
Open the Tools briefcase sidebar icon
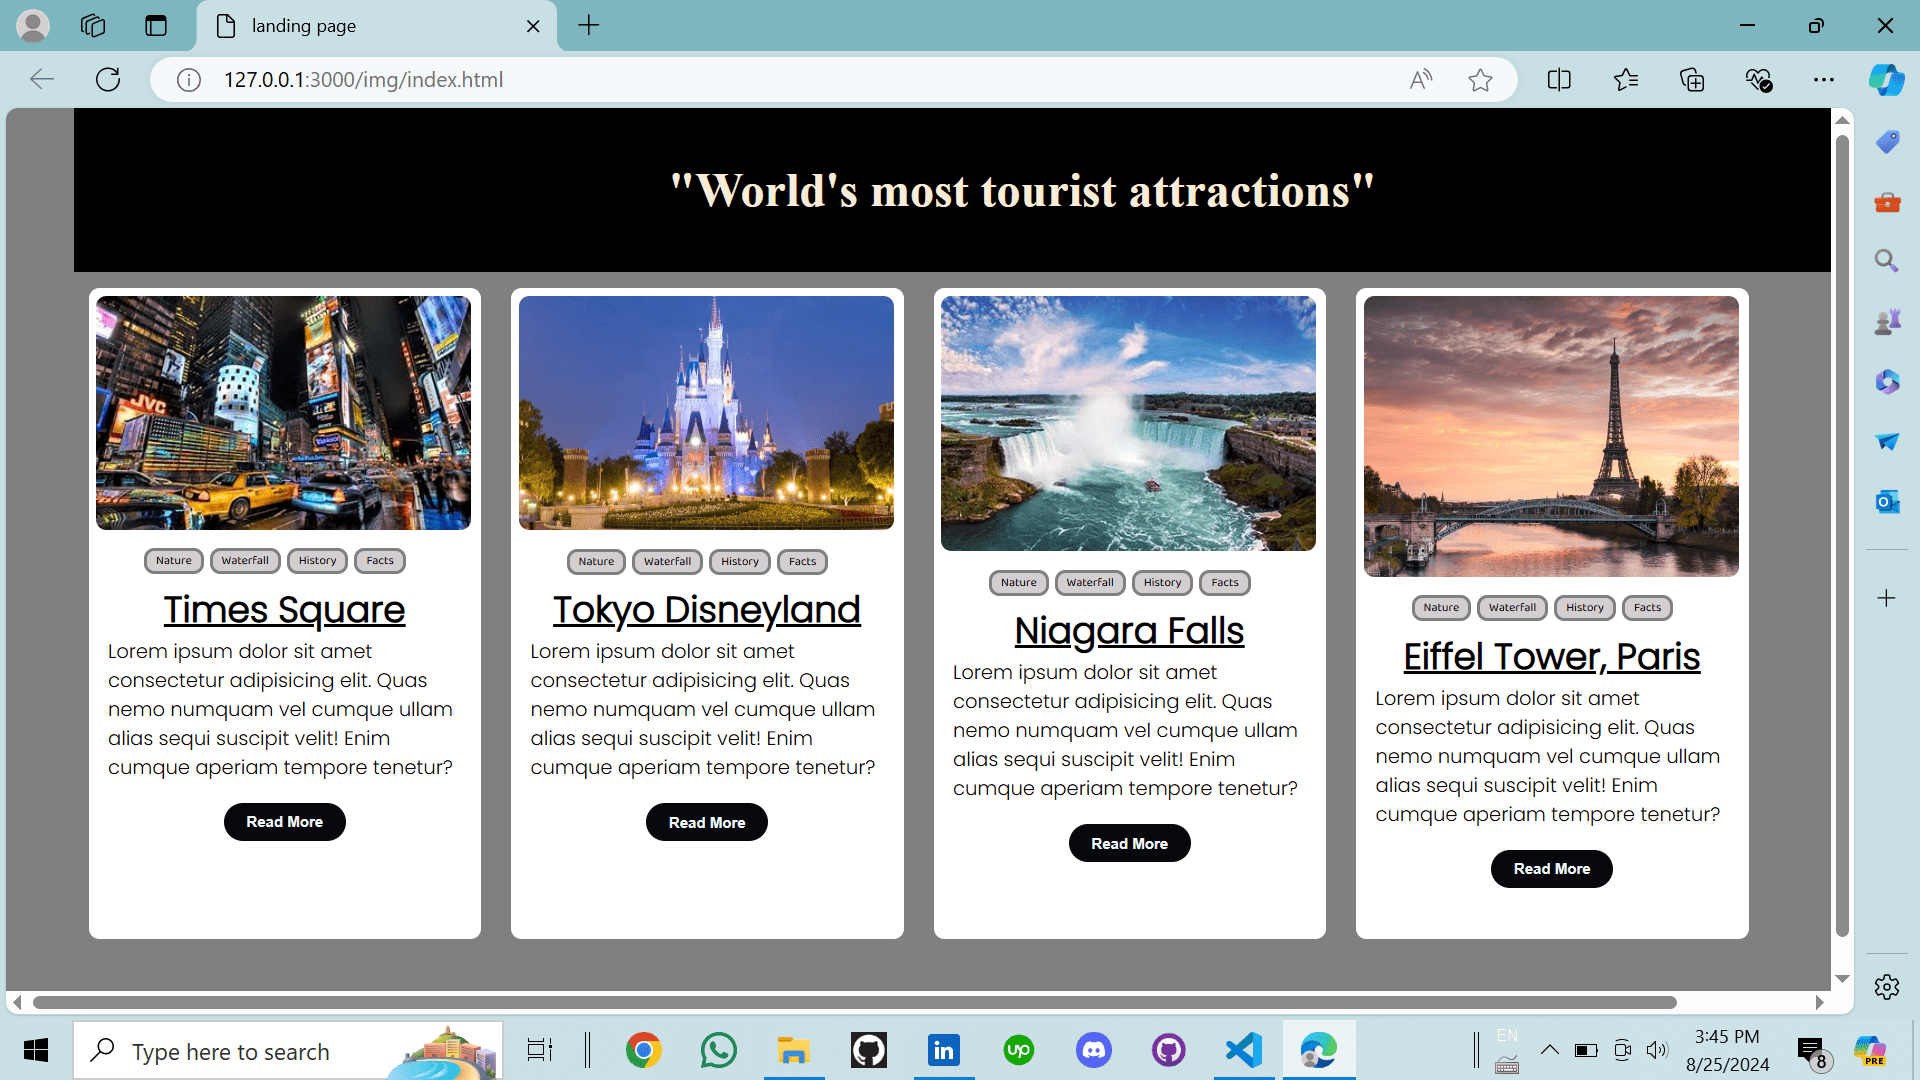tap(1887, 202)
